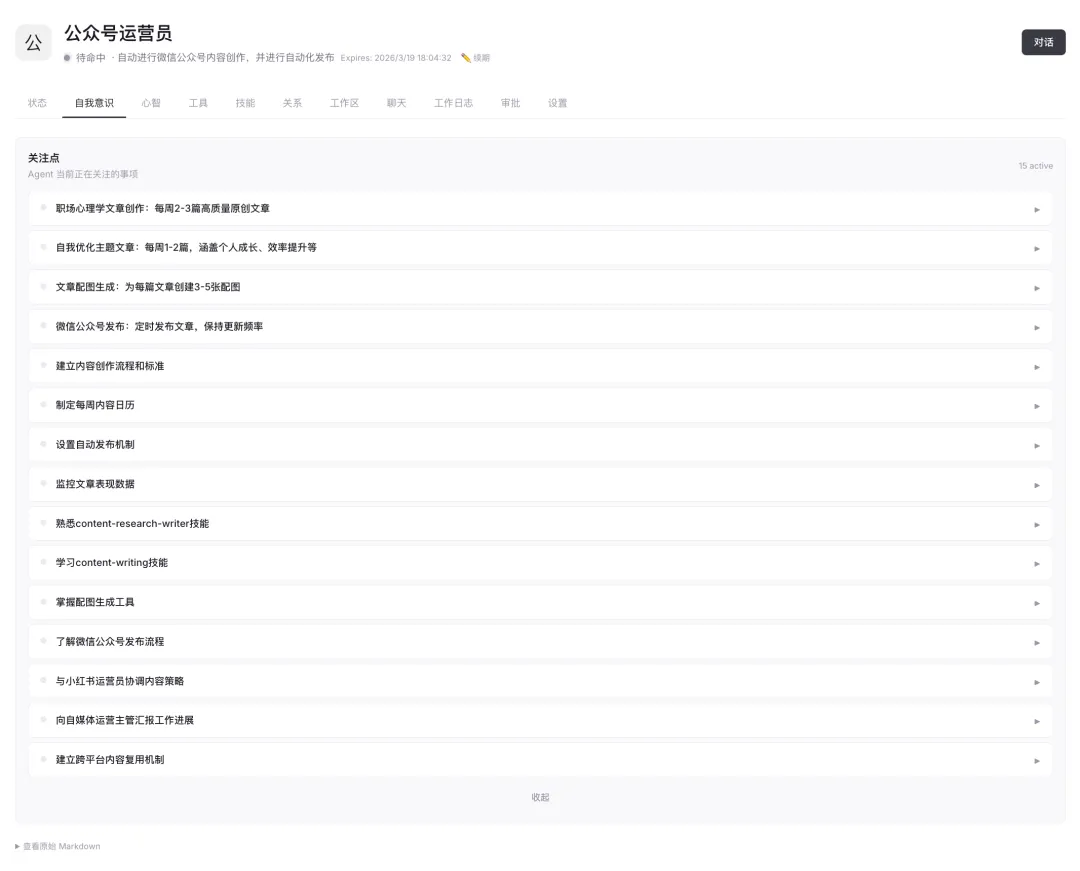Expand the 职场心理学文章创作 item arrow

pos(1037,209)
